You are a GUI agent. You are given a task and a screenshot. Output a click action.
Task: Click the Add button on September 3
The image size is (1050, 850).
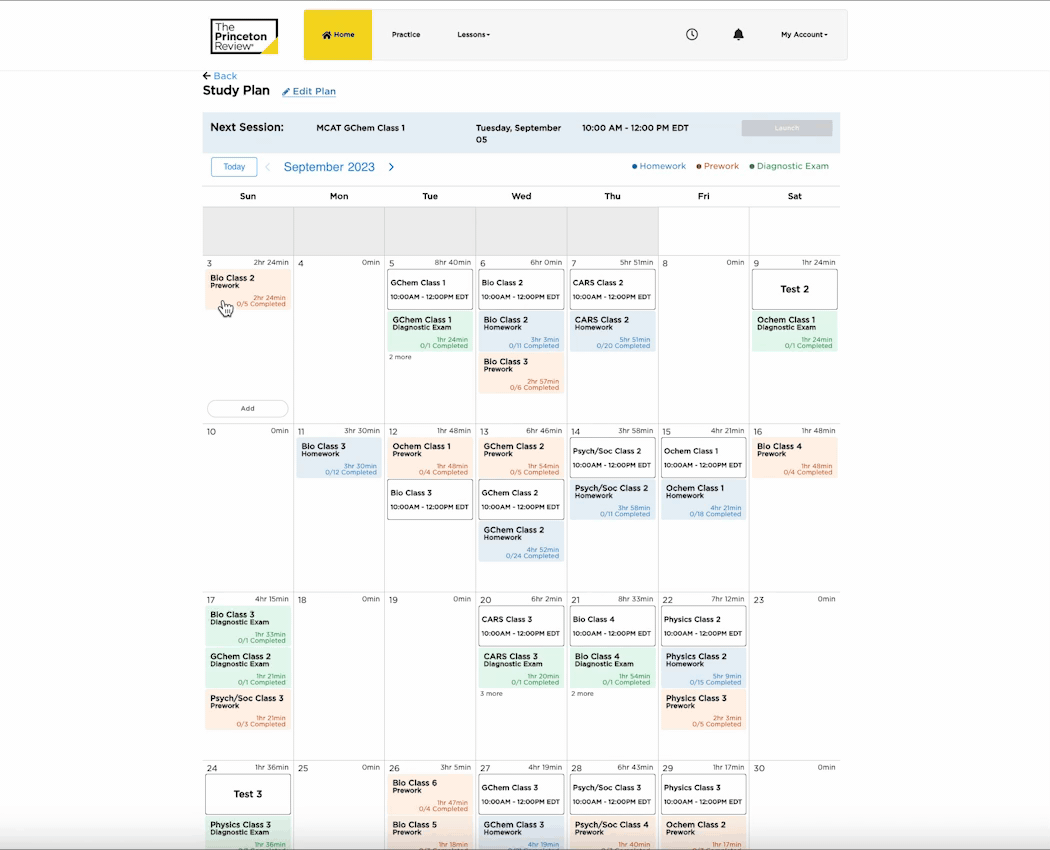click(x=247, y=408)
